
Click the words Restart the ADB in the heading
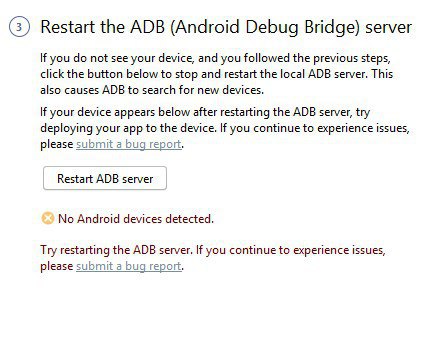tap(103, 27)
